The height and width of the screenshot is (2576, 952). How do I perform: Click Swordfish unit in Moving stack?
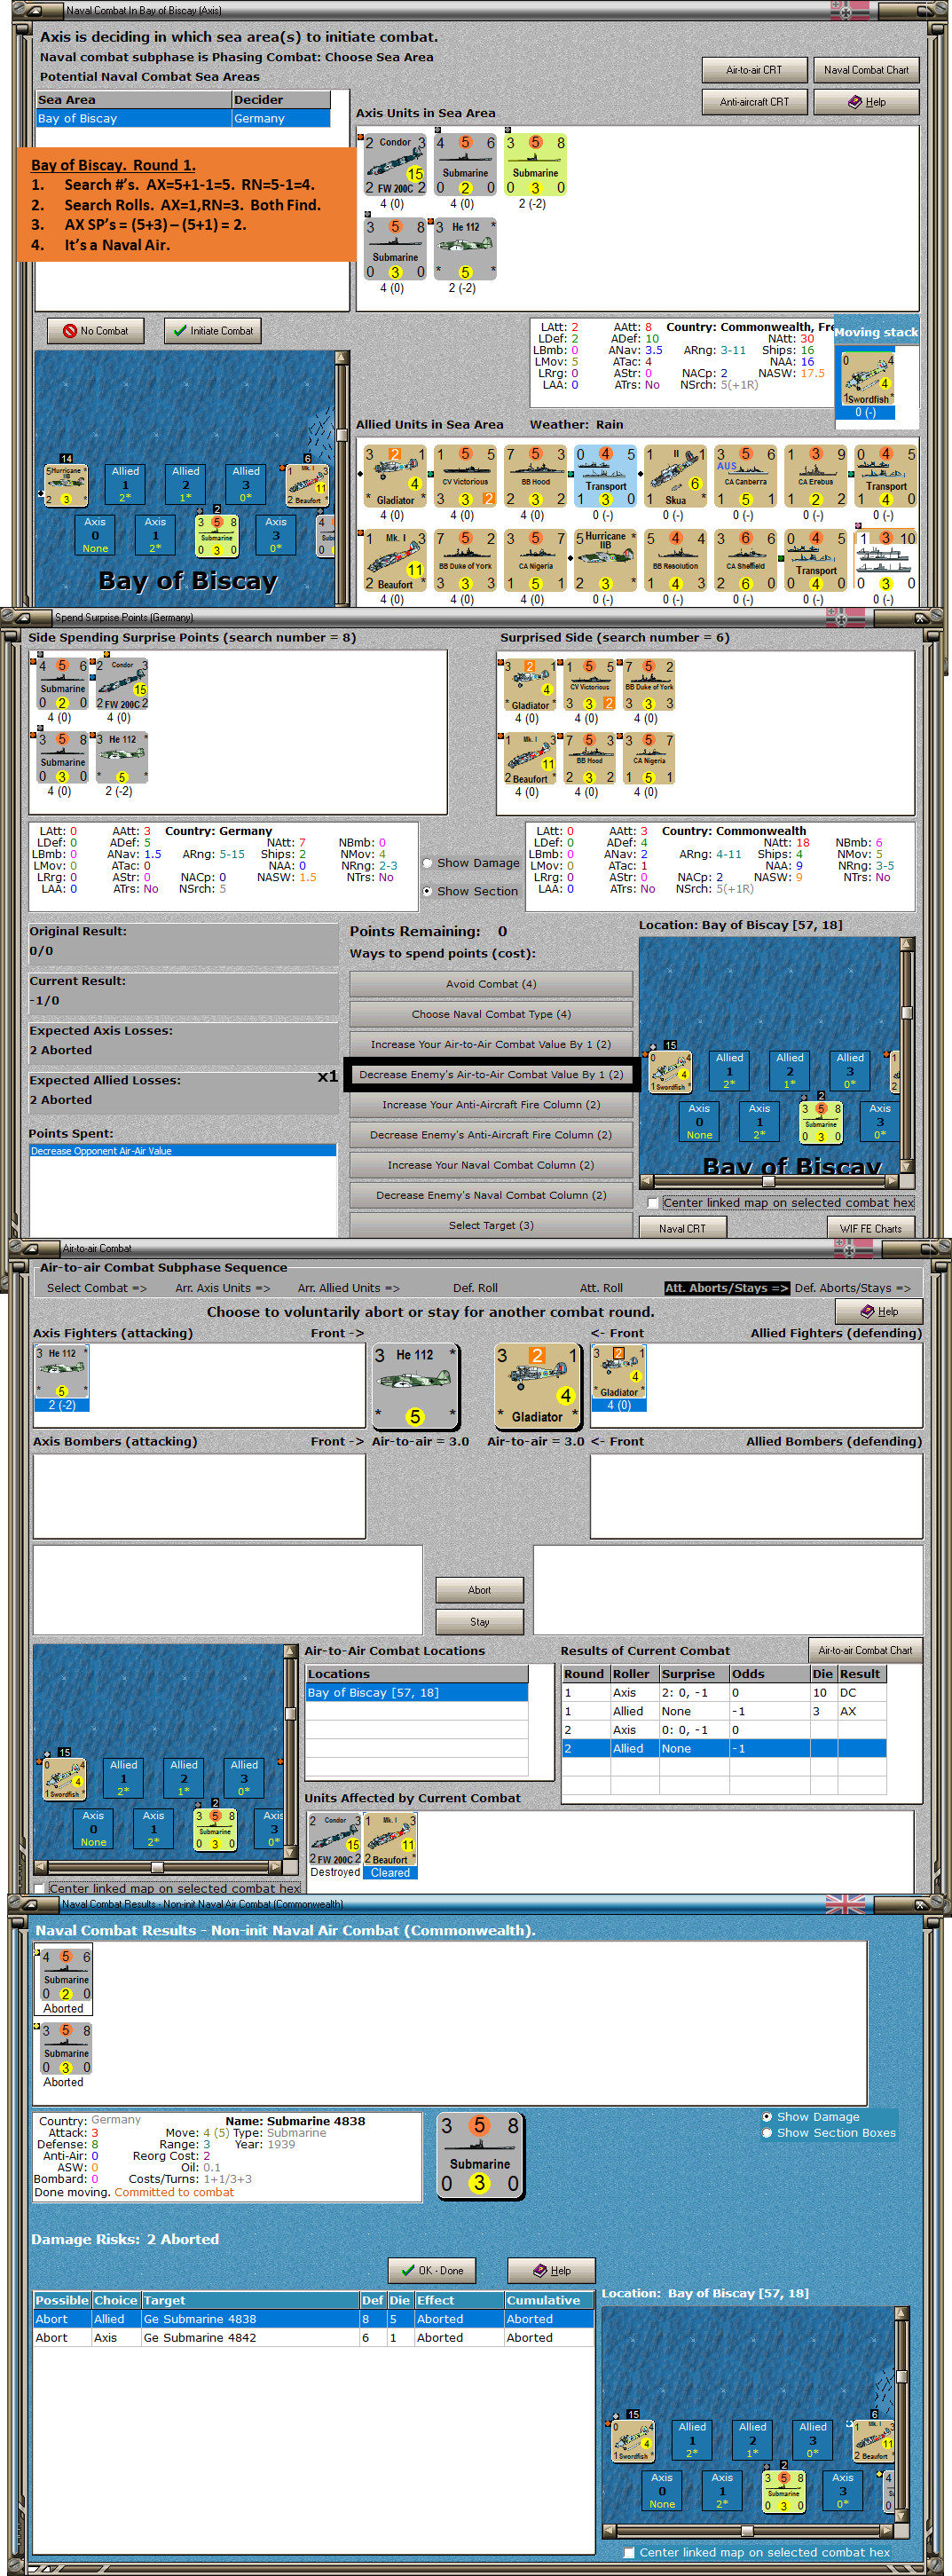pyautogui.click(x=867, y=378)
